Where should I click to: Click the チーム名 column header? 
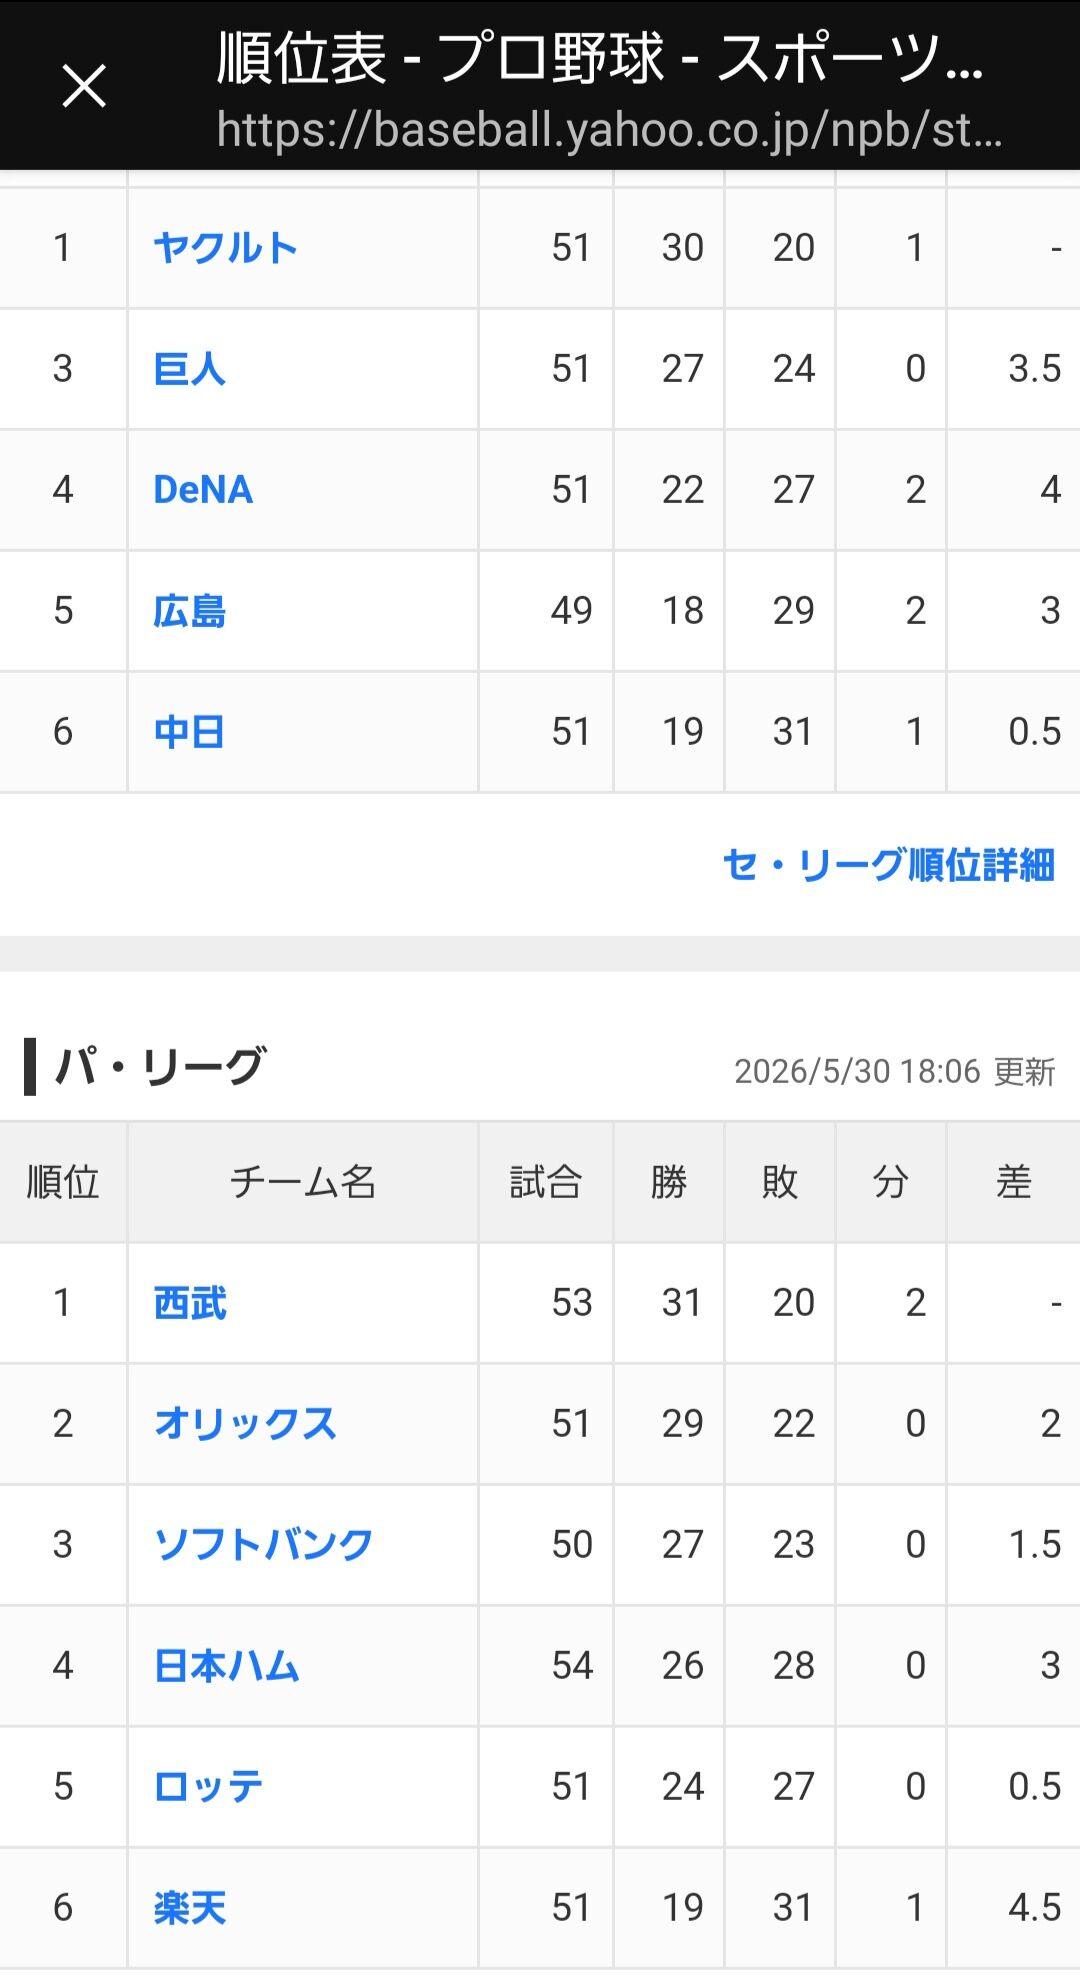coord(303,1183)
